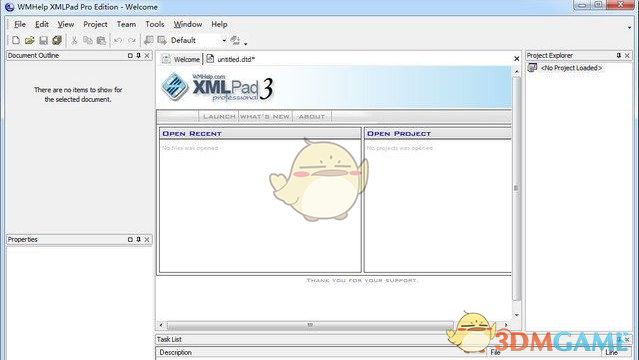Click the XMLPad application icon in title bar
The image size is (639, 360).
[9, 7]
